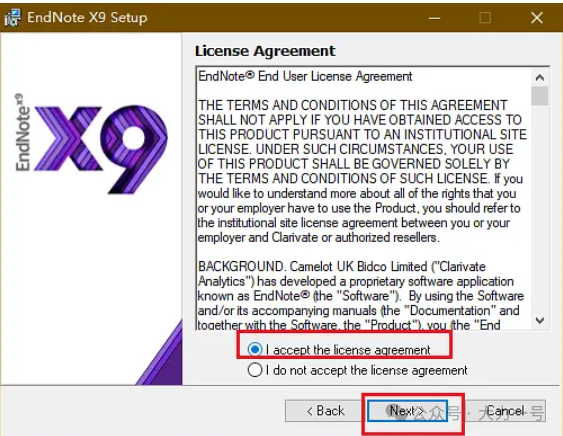
Task: Click the BACKGROUND paragraph in the license text
Action: (360, 296)
